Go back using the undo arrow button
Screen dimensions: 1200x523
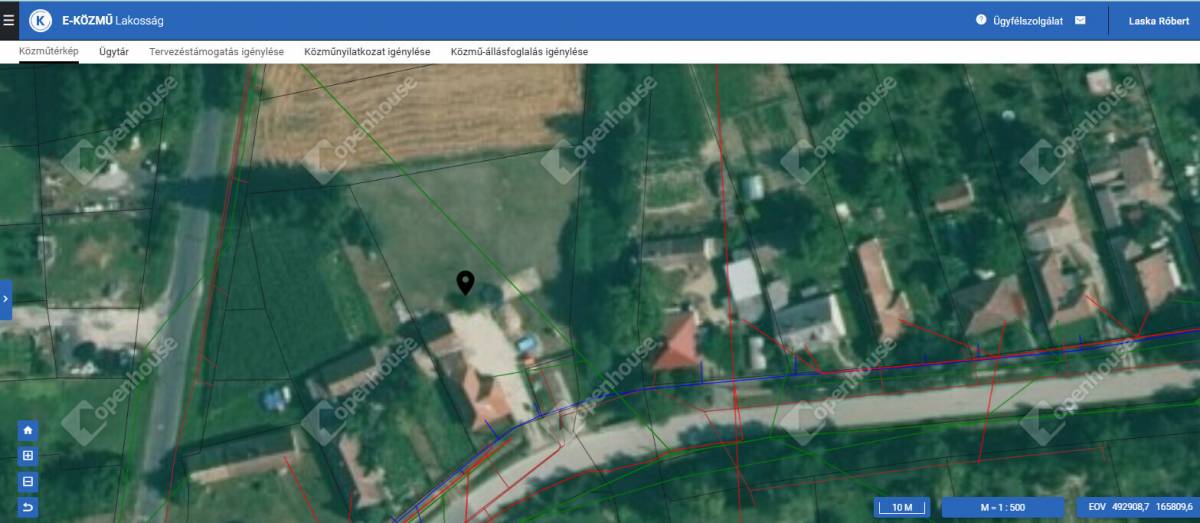[28, 508]
